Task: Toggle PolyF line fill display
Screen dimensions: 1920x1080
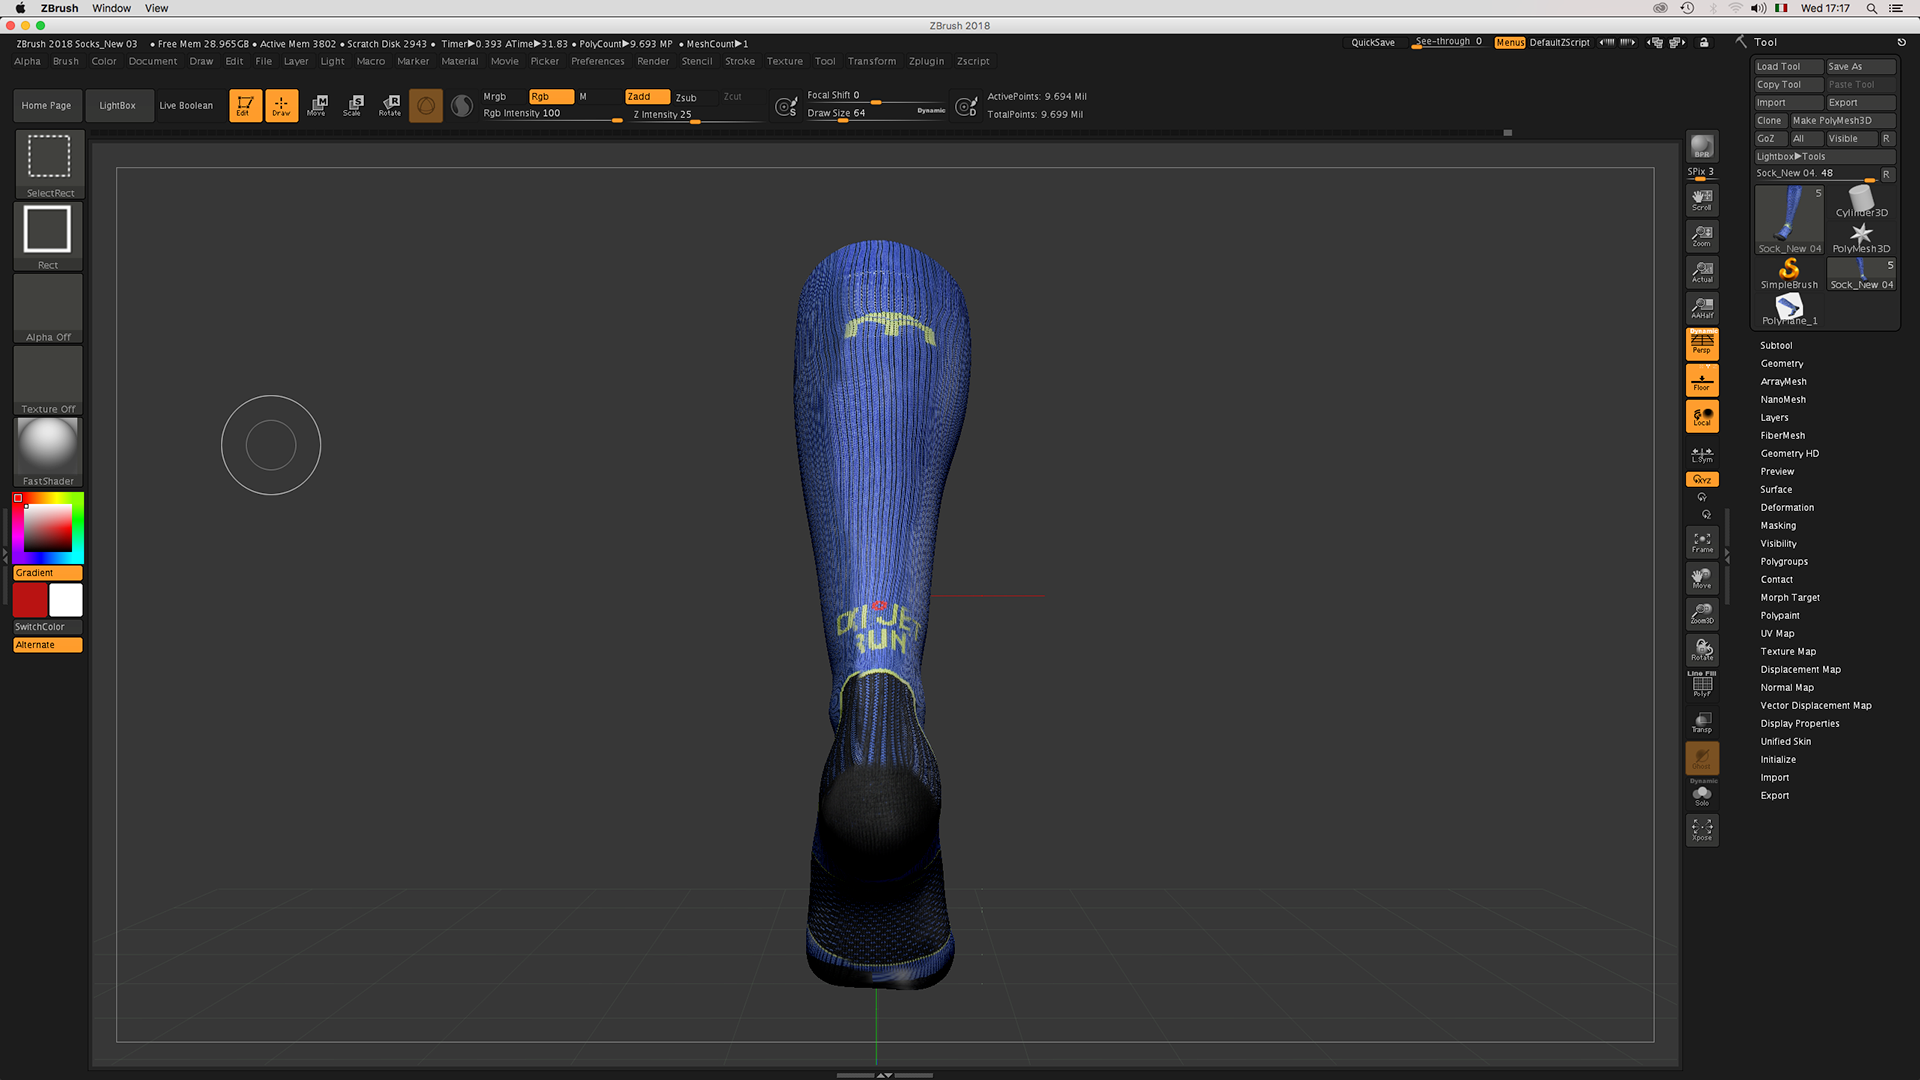Action: click(1701, 685)
